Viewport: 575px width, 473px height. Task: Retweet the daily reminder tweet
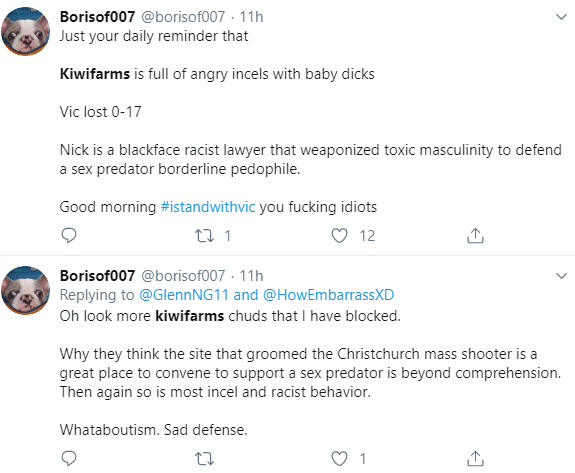click(204, 236)
